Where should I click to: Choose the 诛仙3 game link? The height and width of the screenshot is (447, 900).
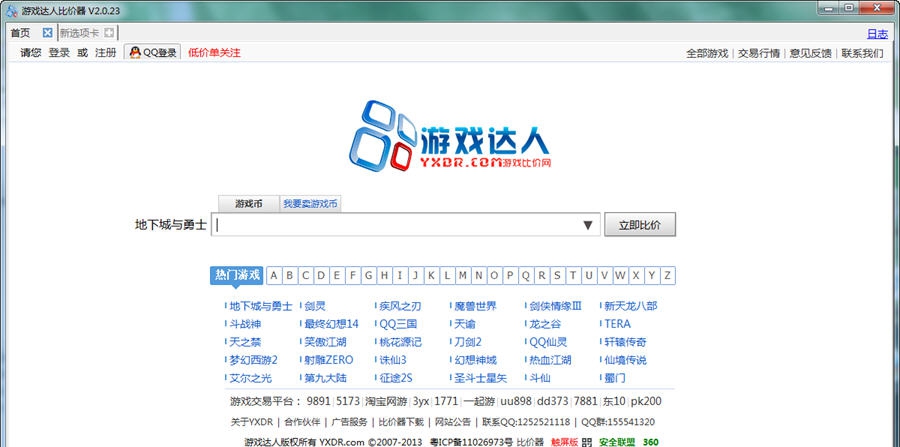click(393, 360)
